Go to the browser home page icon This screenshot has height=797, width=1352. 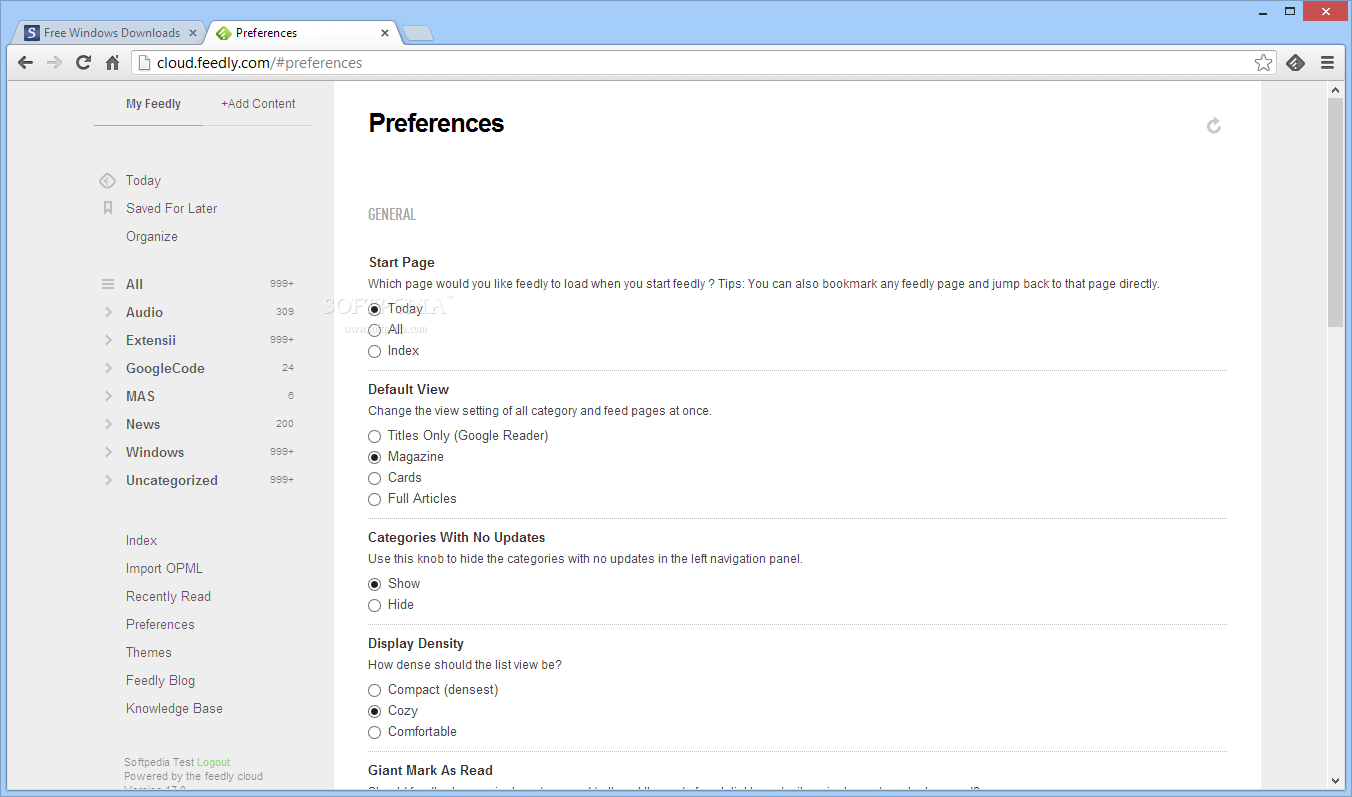[112, 62]
